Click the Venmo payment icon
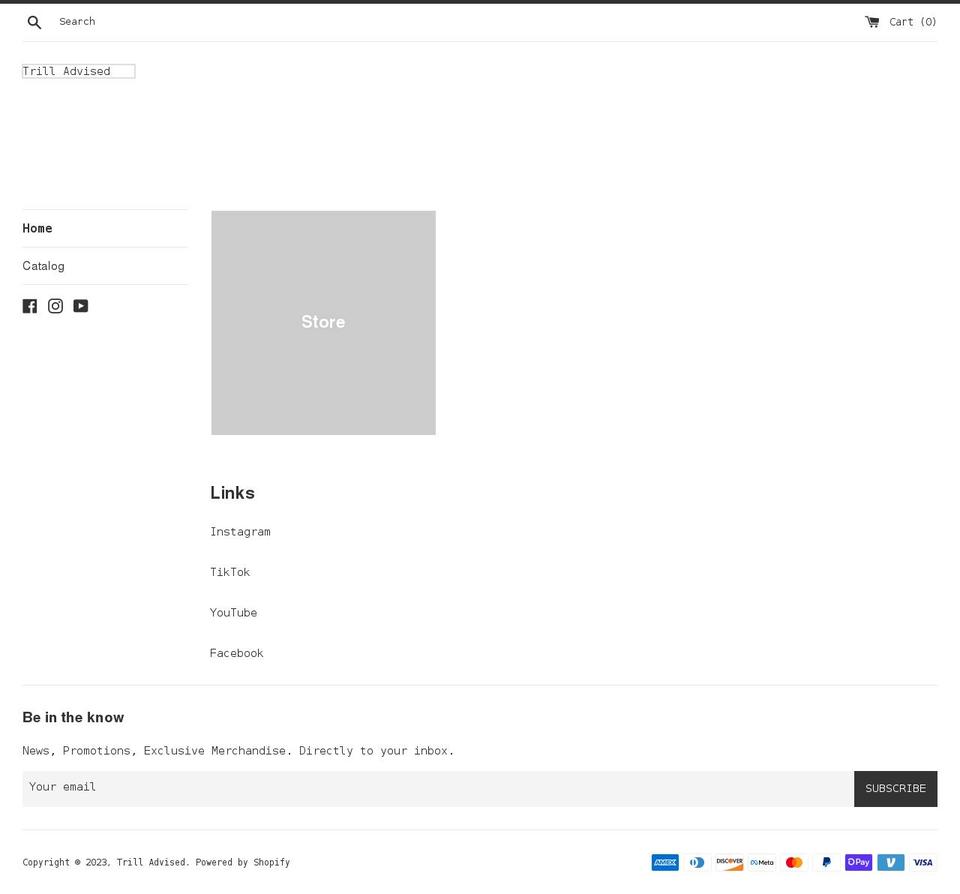The width and height of the screenshot is (960, 894). pos(891,862)
